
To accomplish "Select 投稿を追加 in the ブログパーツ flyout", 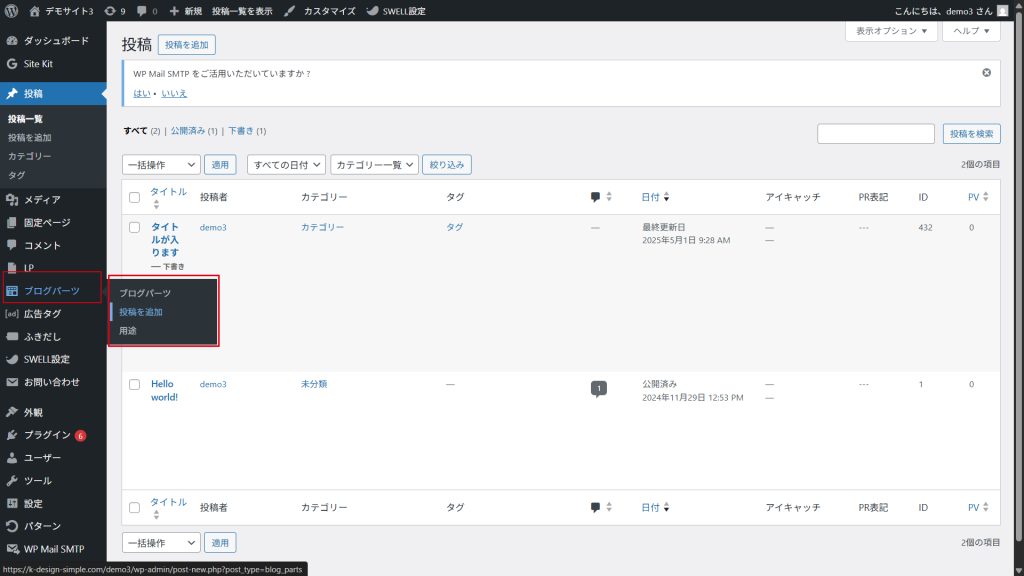I will pyautogui.click(x=141, y=312).
